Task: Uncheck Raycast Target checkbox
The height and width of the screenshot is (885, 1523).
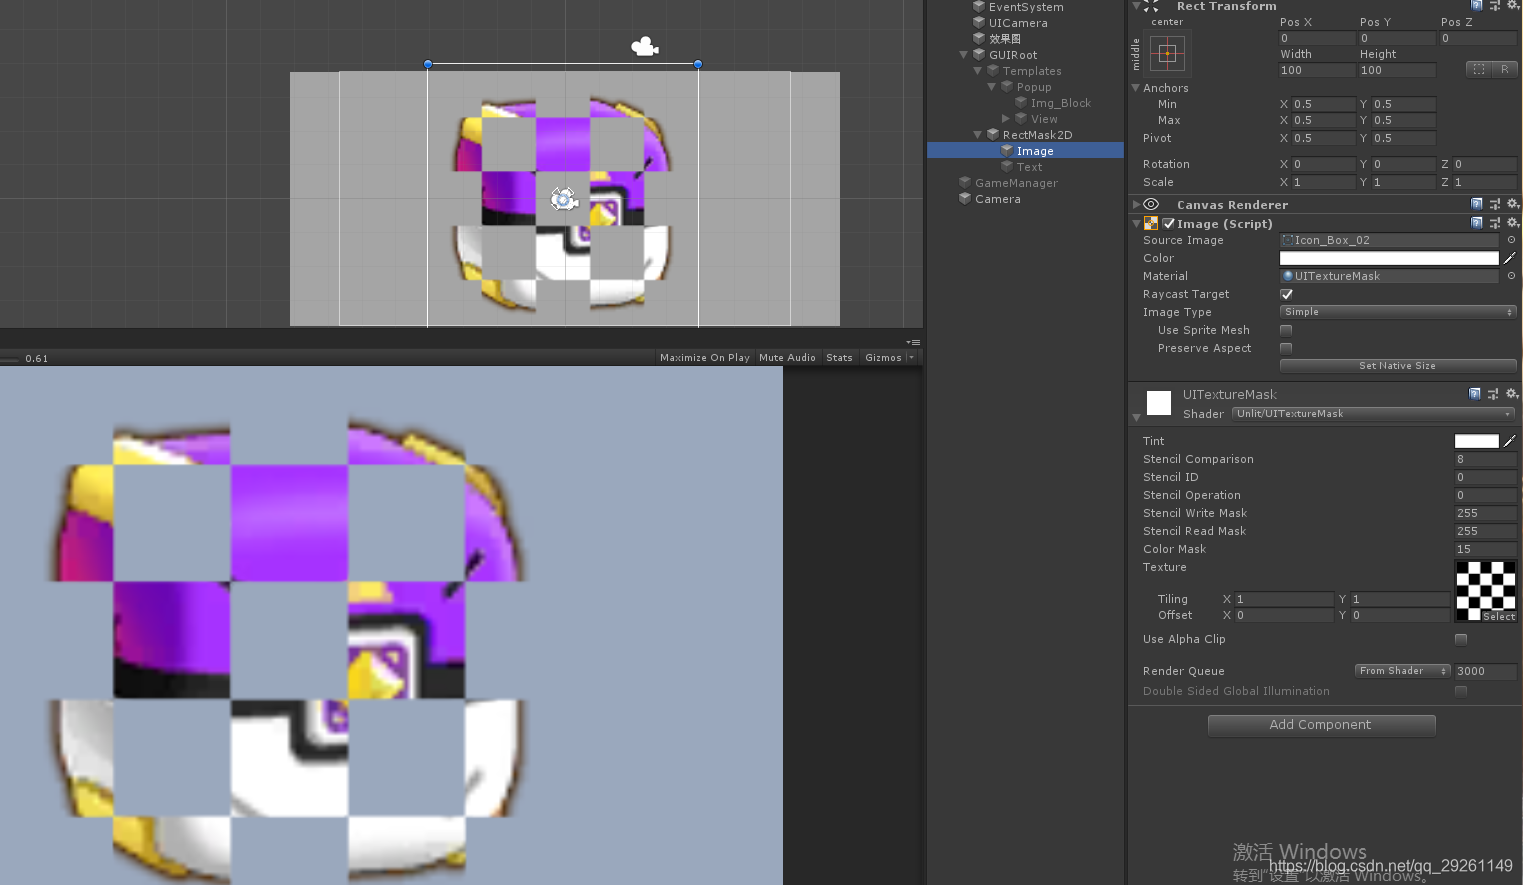Action: coord(1286,294)
